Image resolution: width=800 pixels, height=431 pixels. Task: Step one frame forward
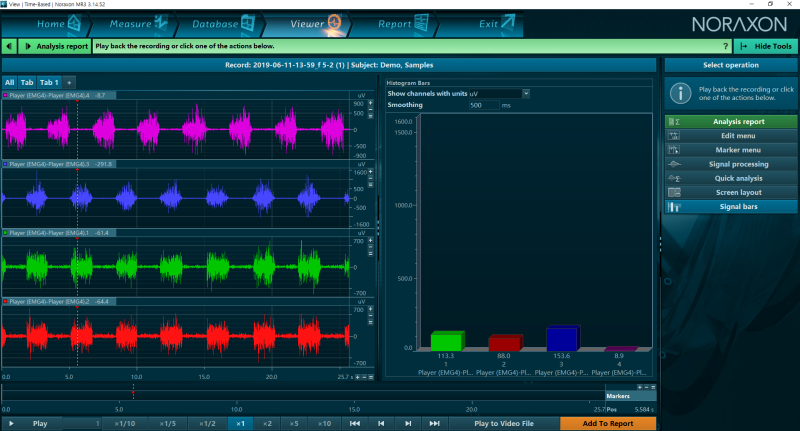pos(408,423)
